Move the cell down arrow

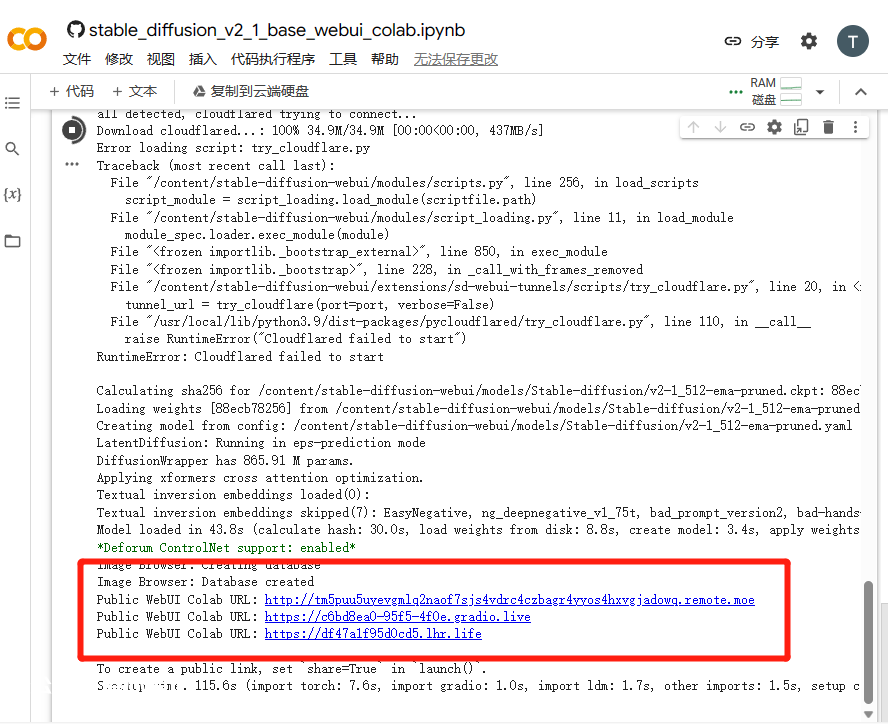[x=720, y=127]
